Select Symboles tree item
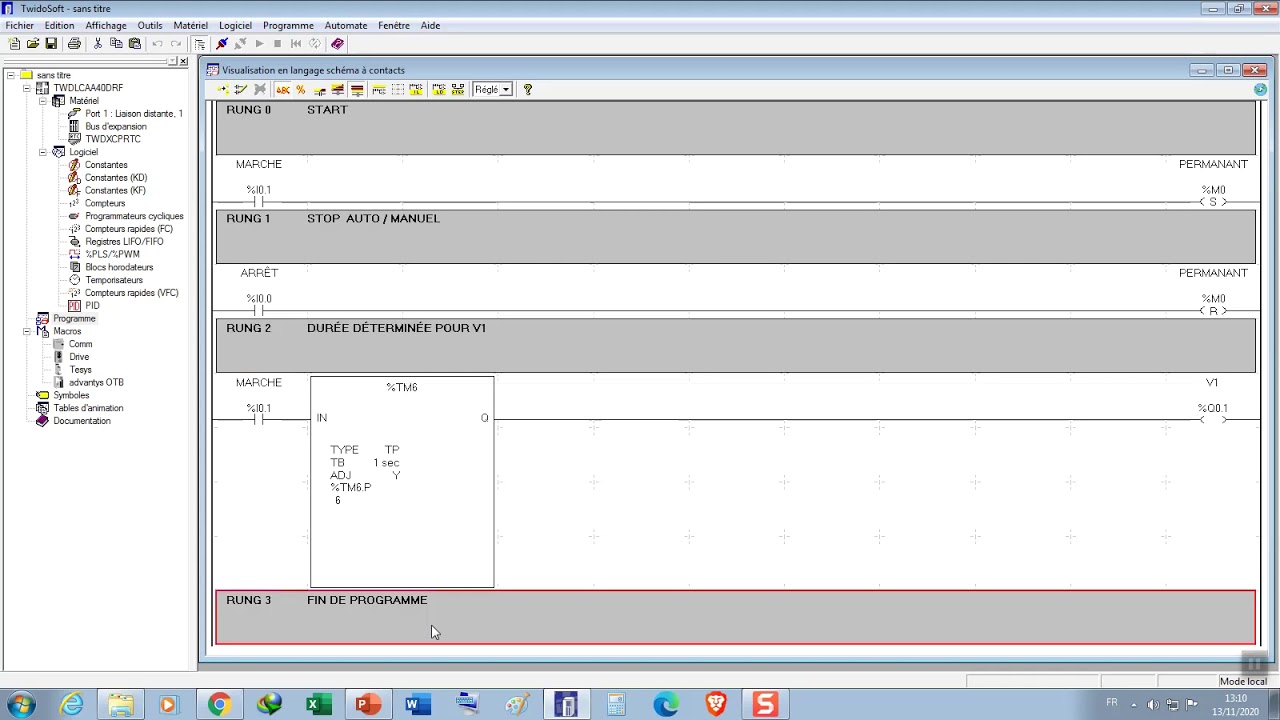Image resolution: width=1280 pixels, height=720 pixels. coord(71,395)
